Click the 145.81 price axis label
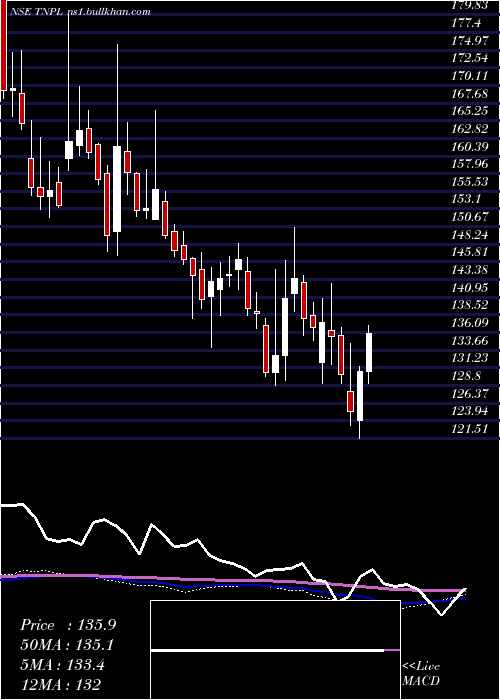This screenshot has width=500, height=700. pyautogui.click(x=469, y=252)
